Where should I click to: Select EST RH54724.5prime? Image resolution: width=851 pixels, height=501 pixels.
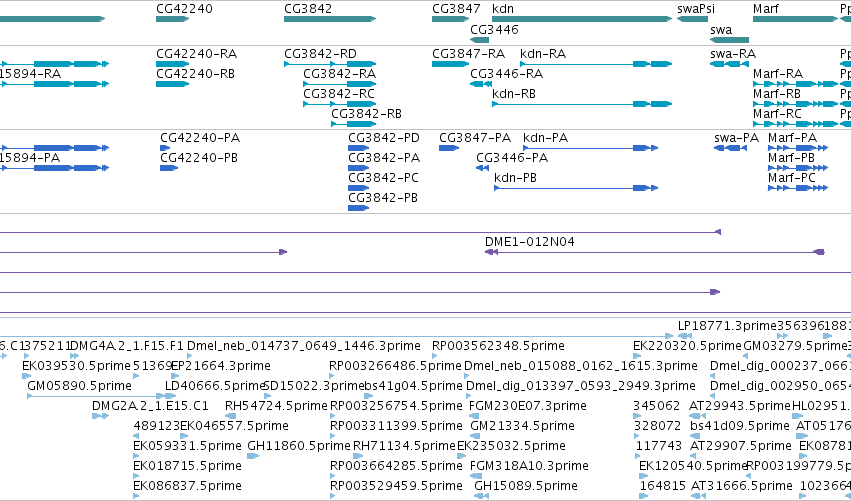(x=276, y=406)
